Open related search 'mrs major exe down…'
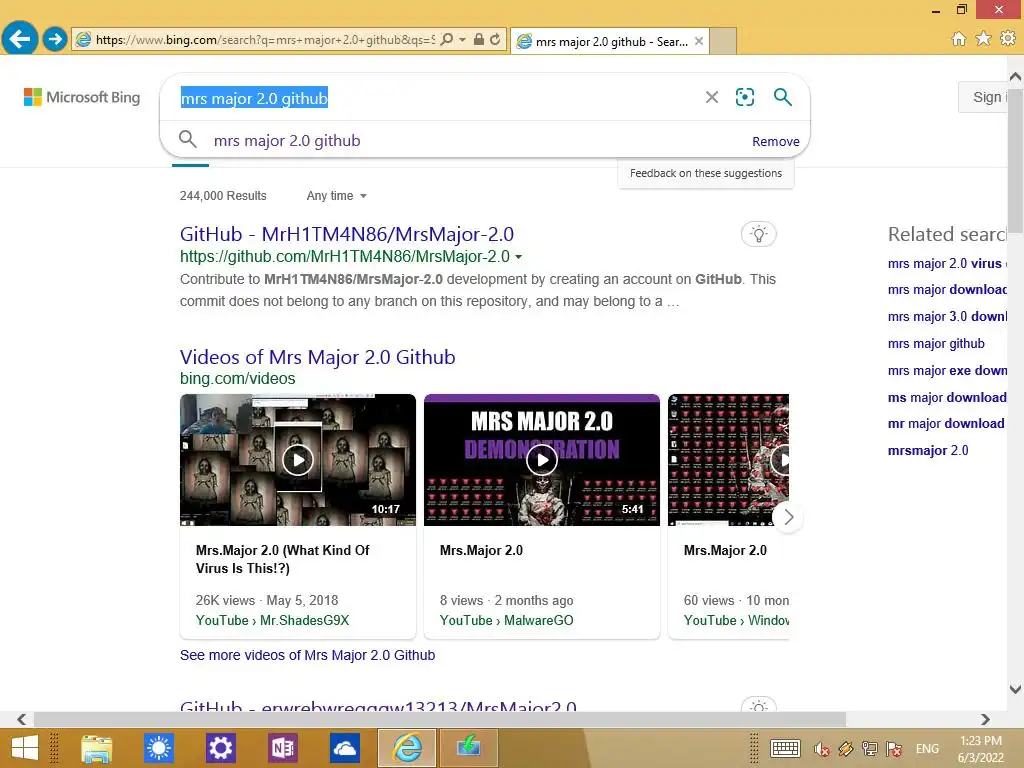 click(947, 370)
